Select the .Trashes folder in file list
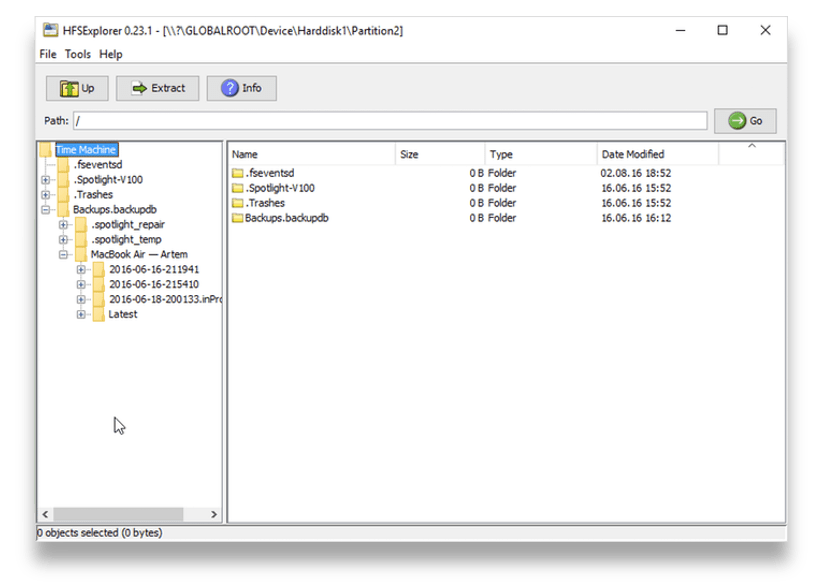The height and width of the screenshot is (583, 830). (265, 203)
